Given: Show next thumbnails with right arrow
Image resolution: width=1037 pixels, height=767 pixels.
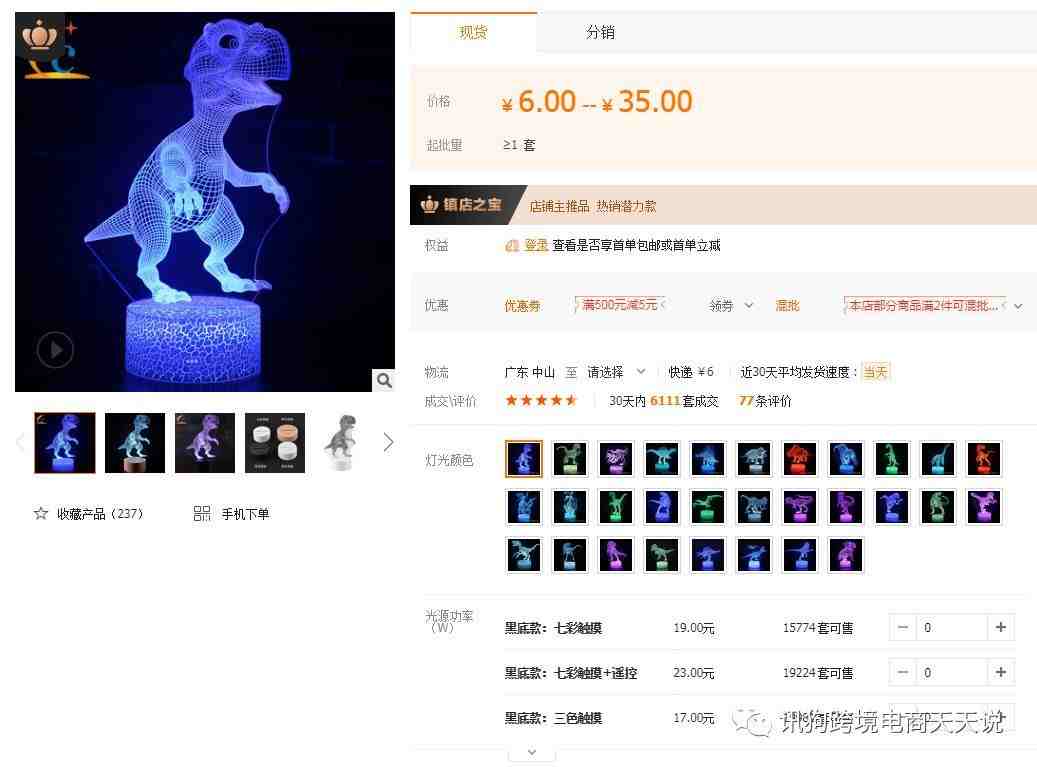Looking at the screenshot, I should tap(388, 442).
